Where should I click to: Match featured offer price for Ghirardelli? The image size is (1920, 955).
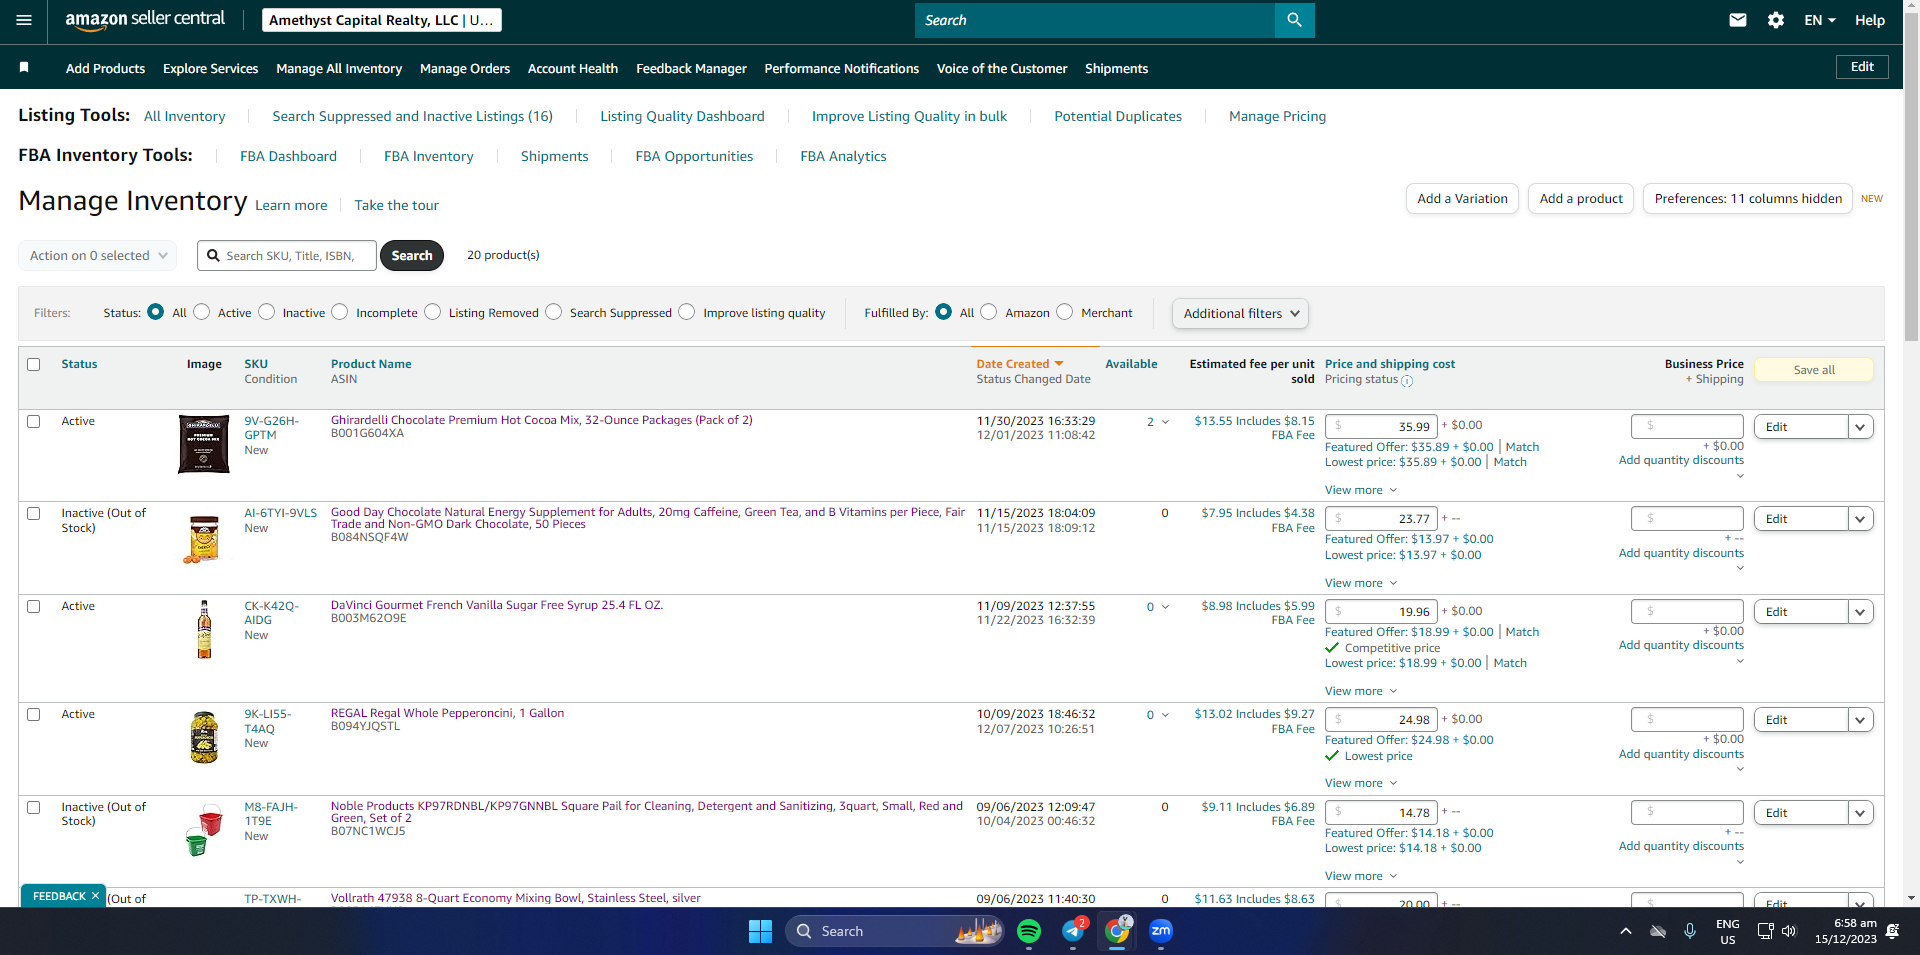[1522, 447]
